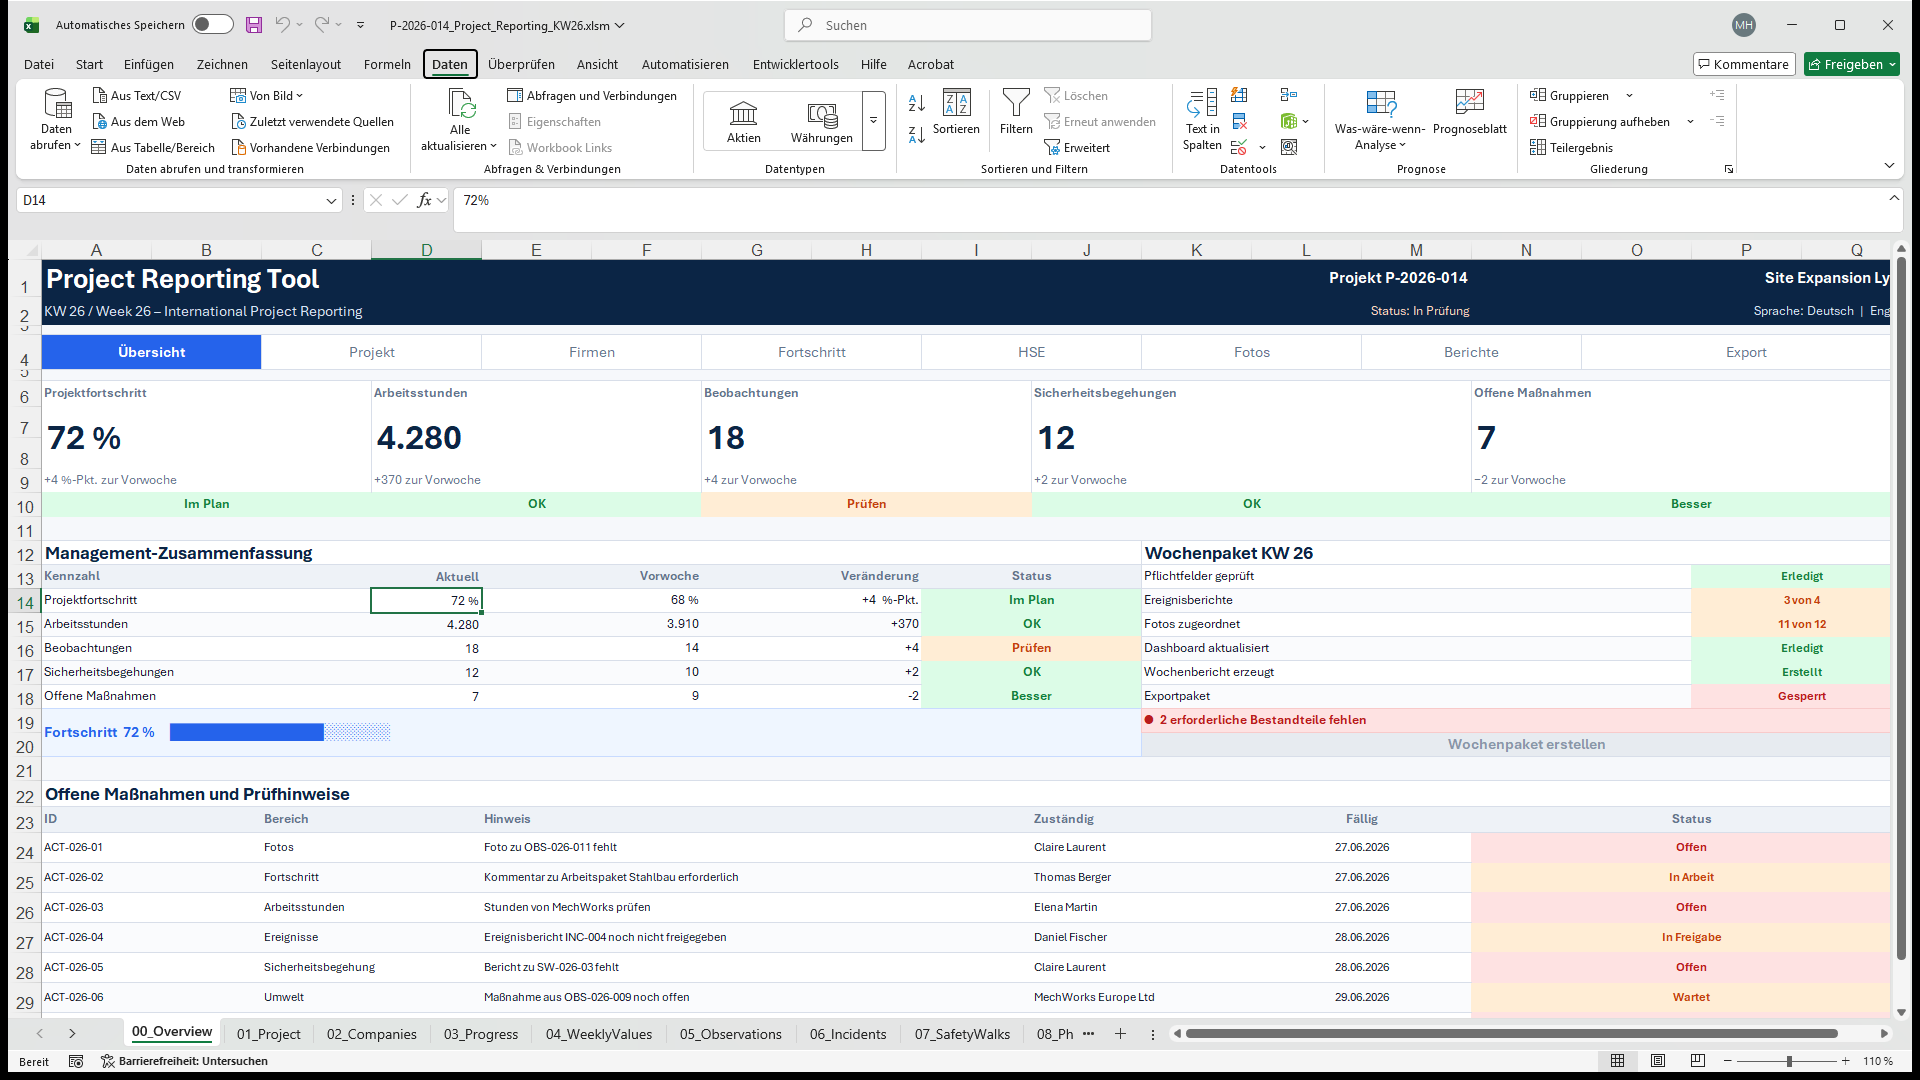The width and height of the screenshot is (1920, 1080).
Task: Open the Formeln ribbon tab
Action: [x=387, y=65]
